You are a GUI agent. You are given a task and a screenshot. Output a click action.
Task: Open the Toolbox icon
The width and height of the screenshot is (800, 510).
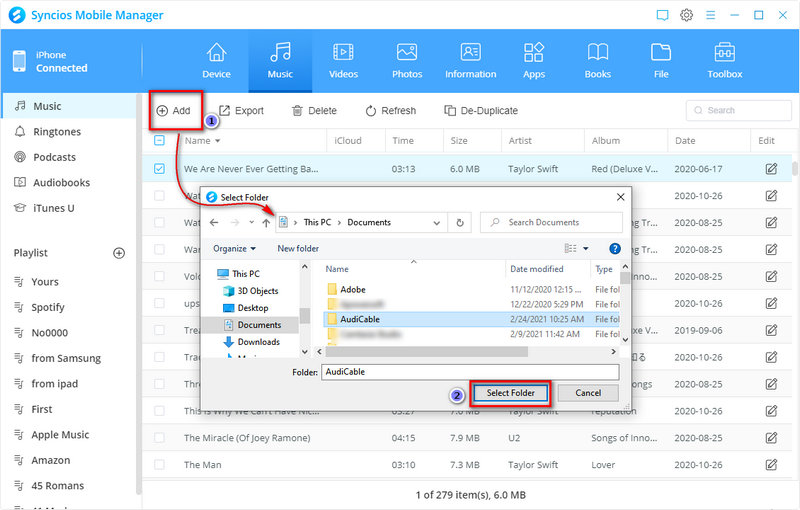(724, 53)
